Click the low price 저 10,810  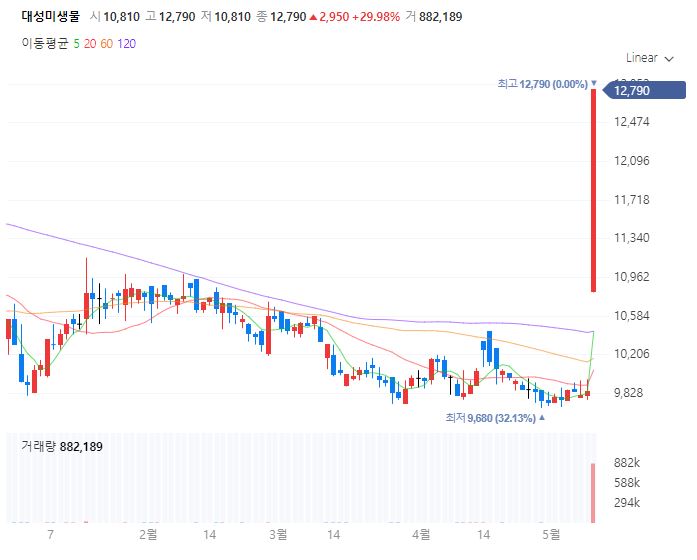point(226,17)
